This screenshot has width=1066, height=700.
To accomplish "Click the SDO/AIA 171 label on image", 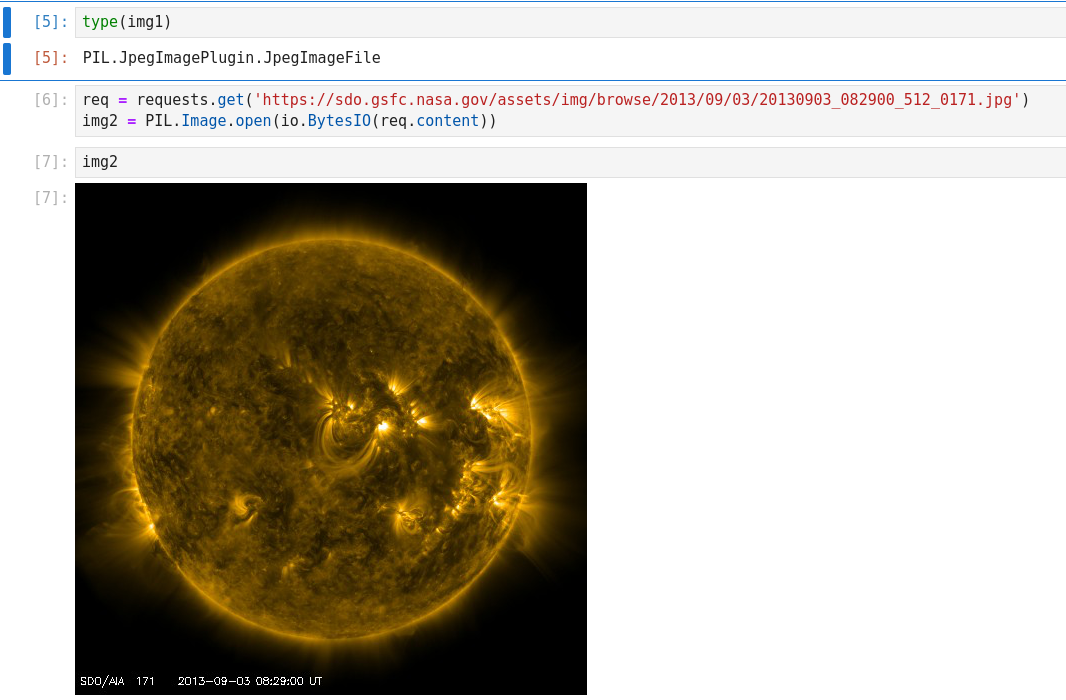I will click(x=117, y=681).
